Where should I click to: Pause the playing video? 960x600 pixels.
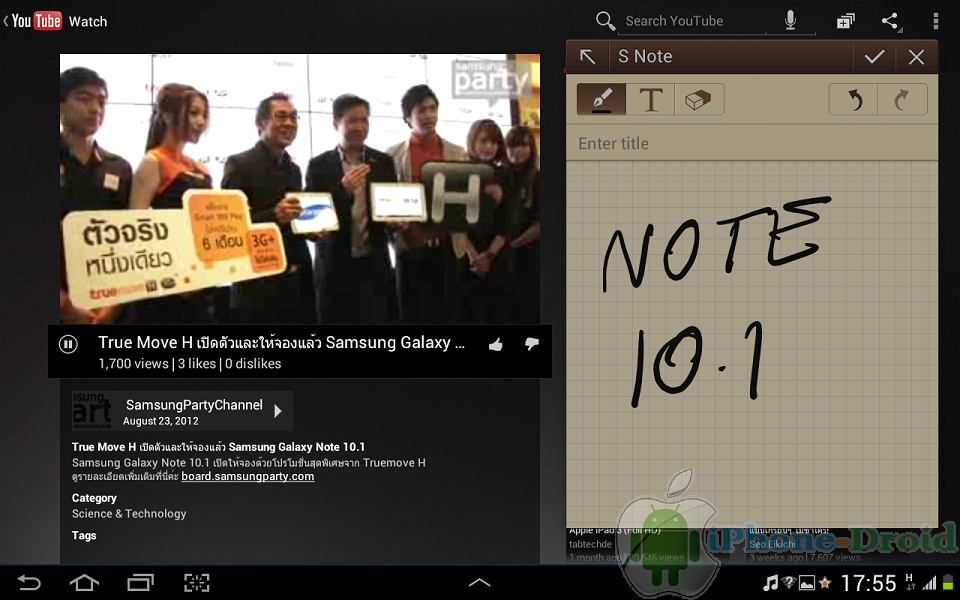click(68, 345)
